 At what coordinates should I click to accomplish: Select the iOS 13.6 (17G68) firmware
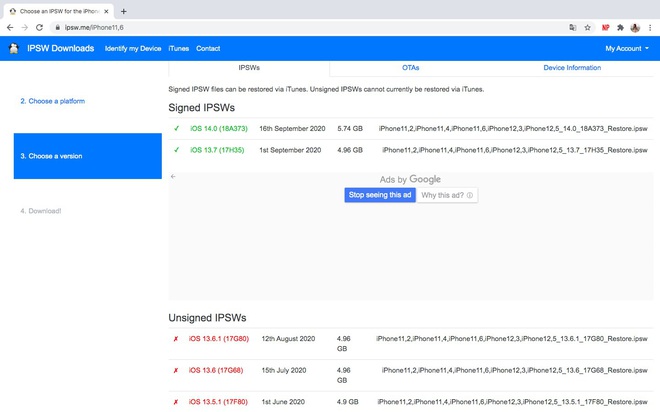click(216, 370)
